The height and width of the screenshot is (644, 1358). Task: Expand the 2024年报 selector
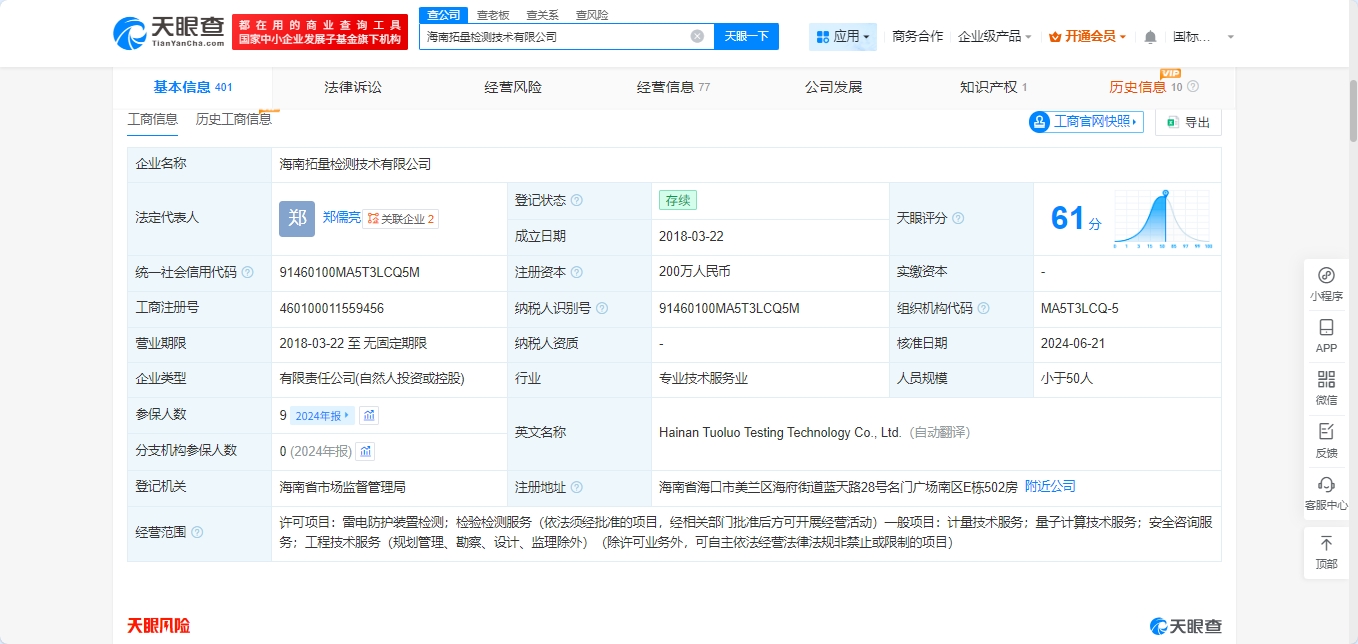[x=323, y=416]
